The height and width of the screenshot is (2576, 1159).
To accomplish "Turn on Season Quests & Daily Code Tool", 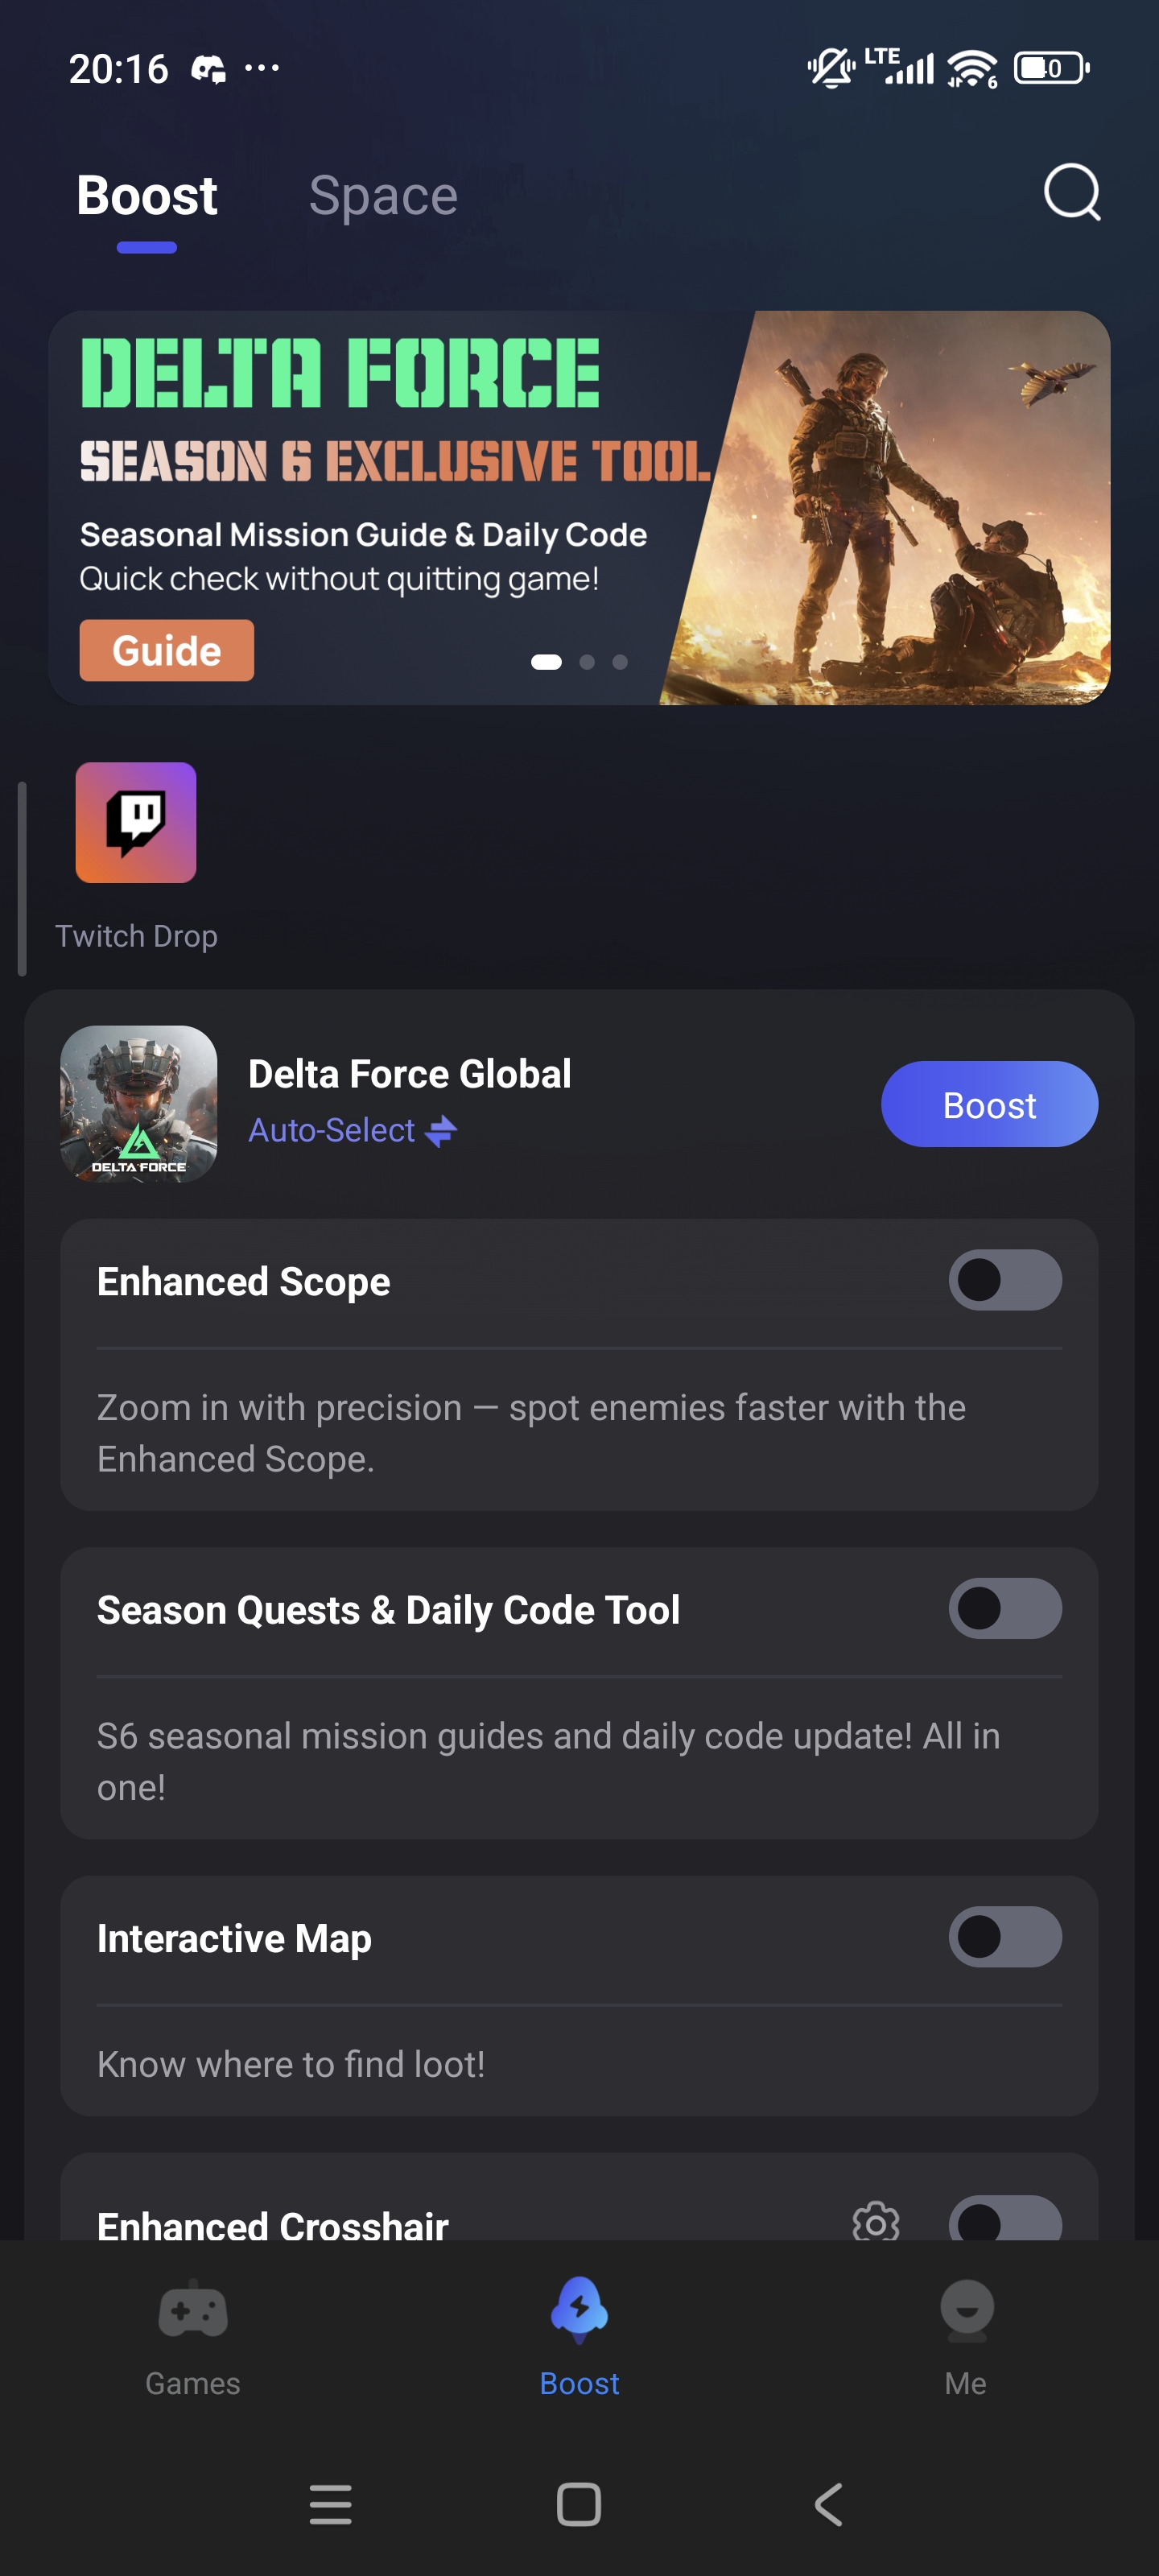I will [1004, 1608].
